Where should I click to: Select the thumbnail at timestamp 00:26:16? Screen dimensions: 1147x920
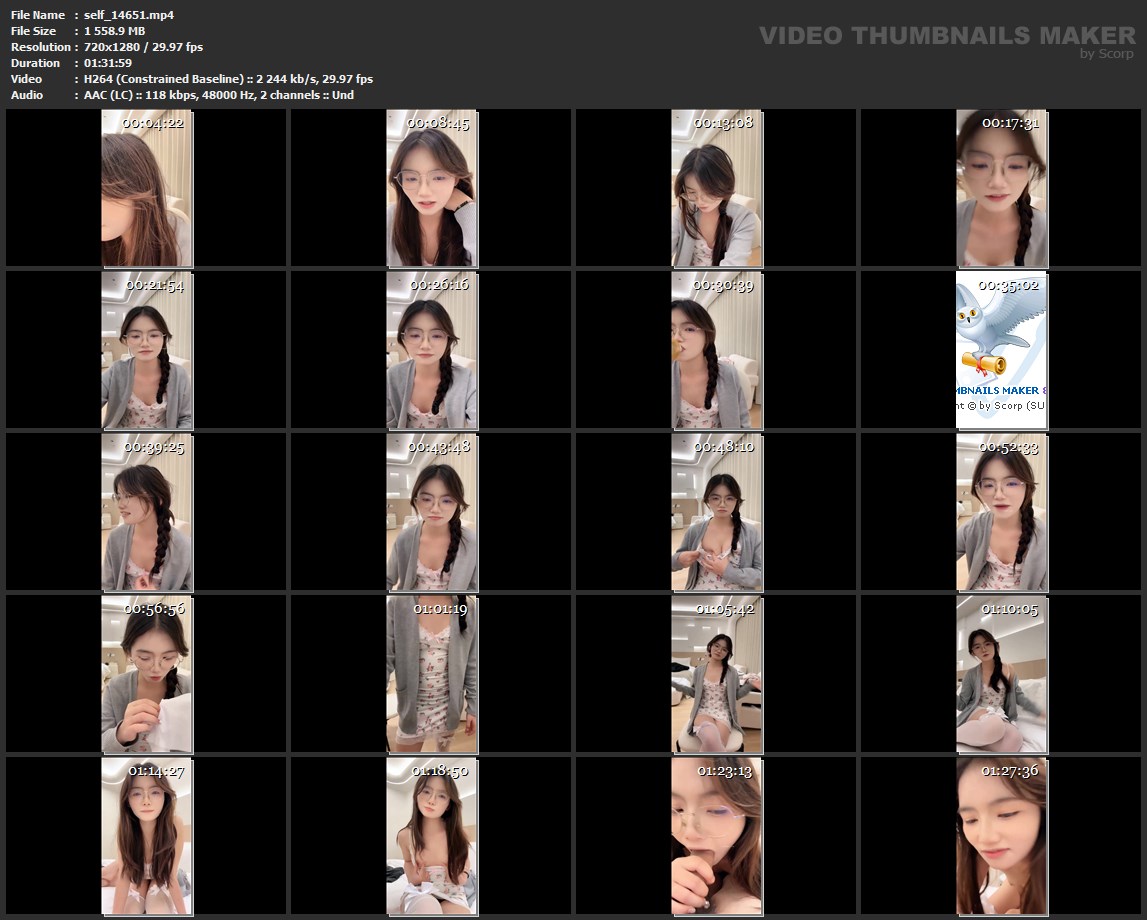(x=432, y=350)
